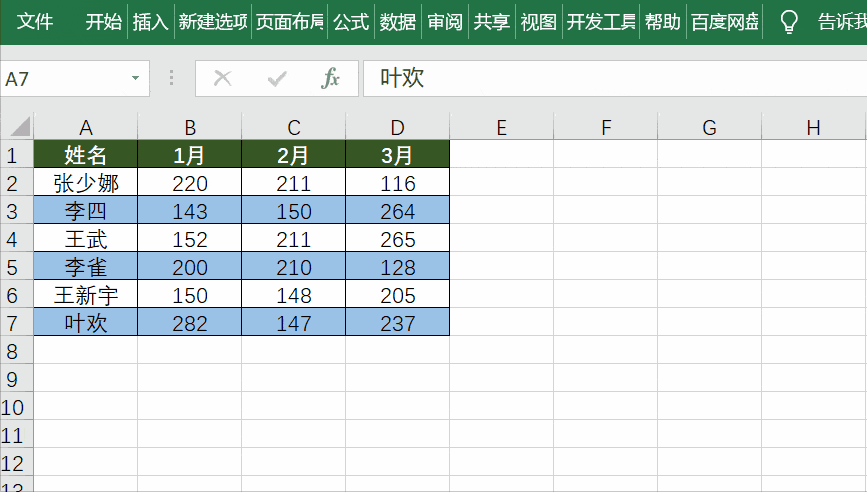Click the Insert Function fx icon
The height and width of the screenshot is (492, 867).
(330, 79)
